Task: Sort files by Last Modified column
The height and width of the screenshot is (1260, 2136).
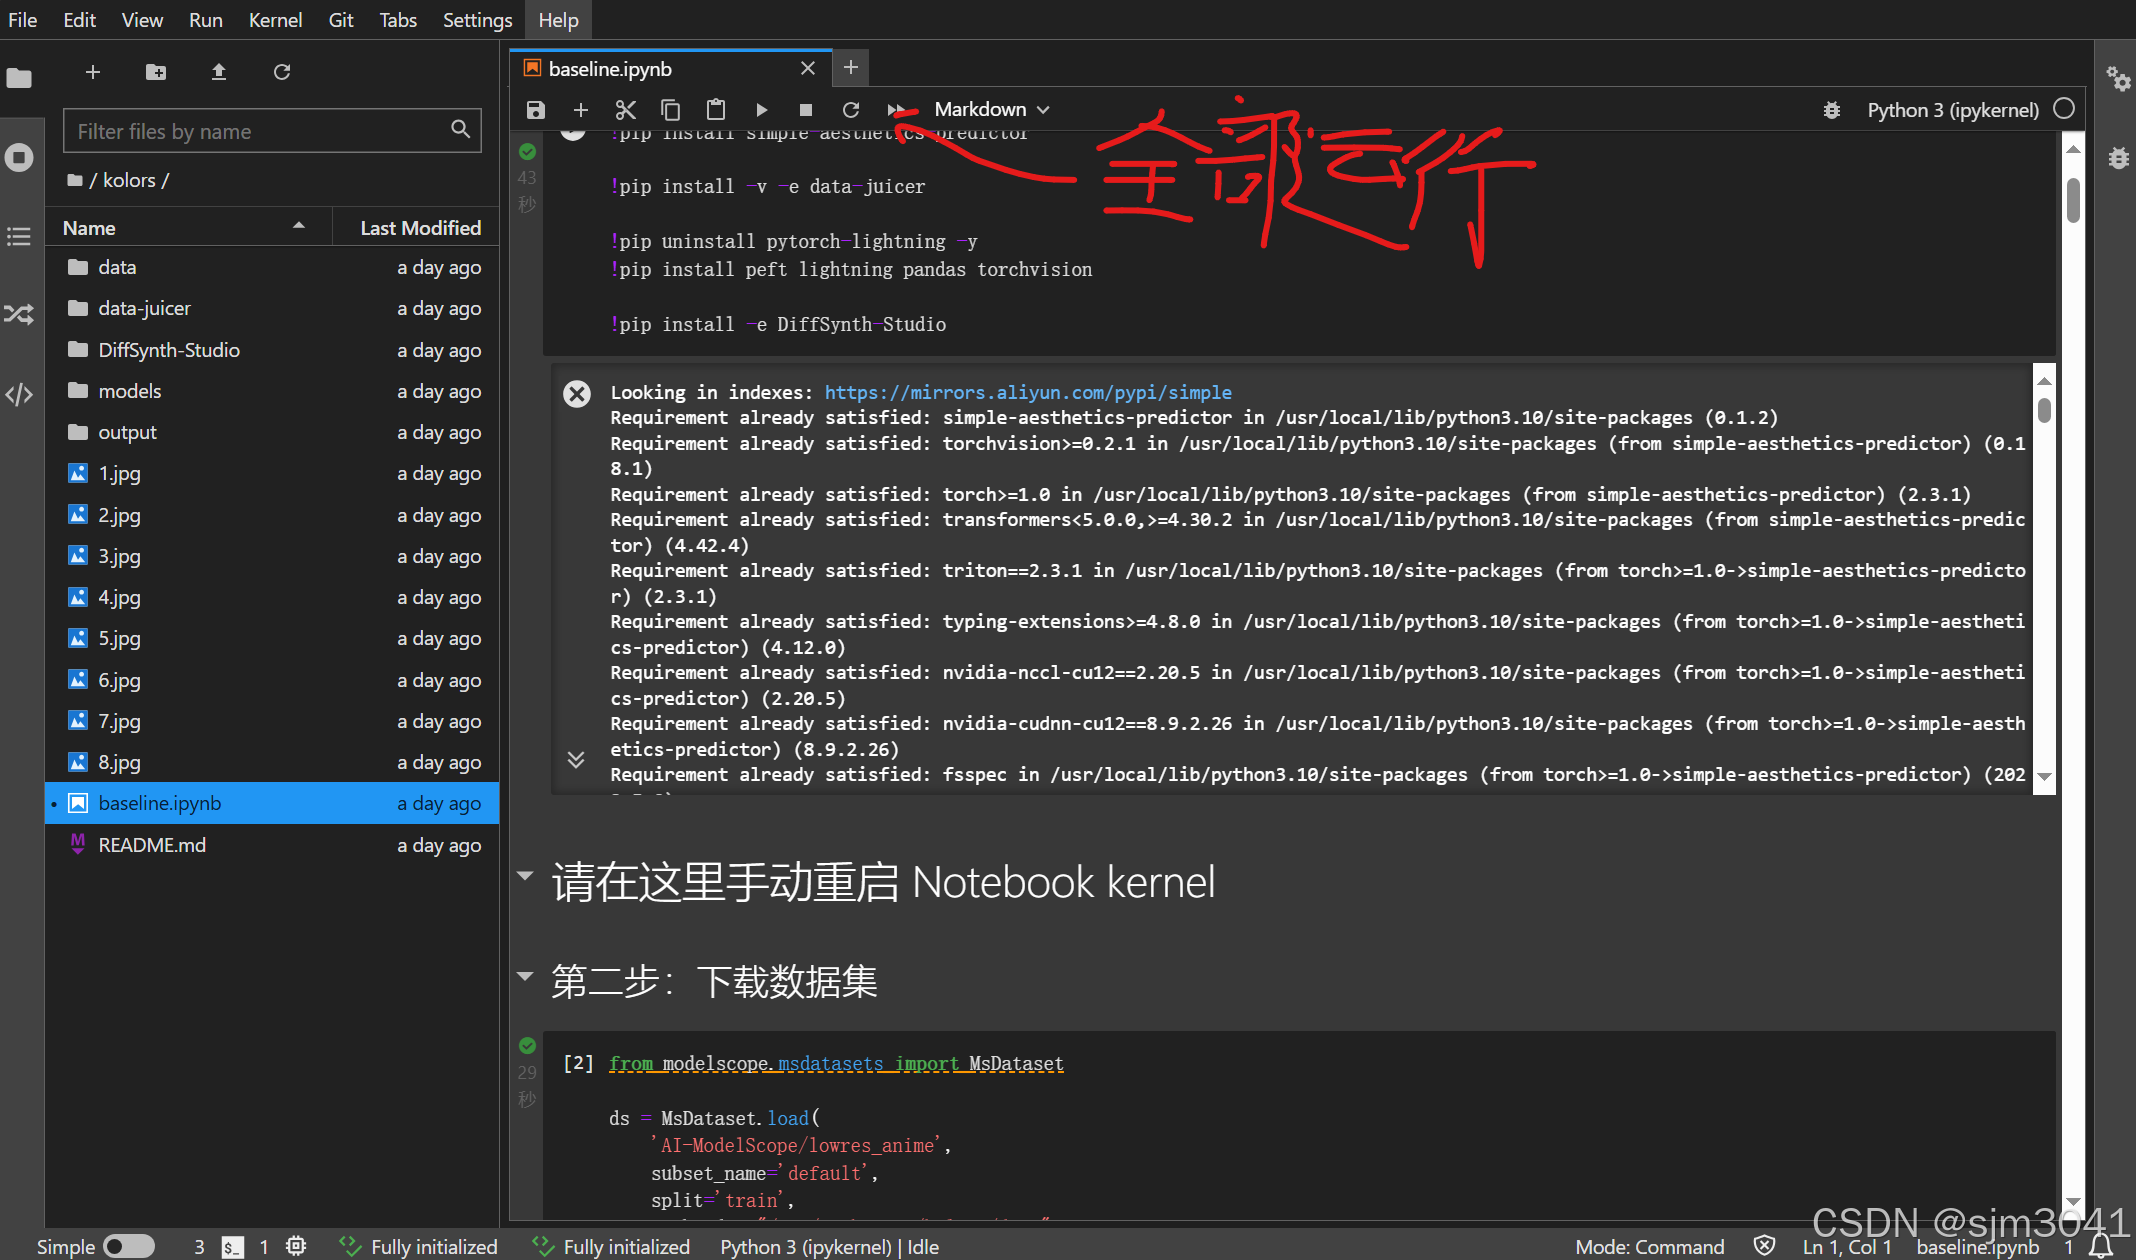Action: click(x=416, y=227)
